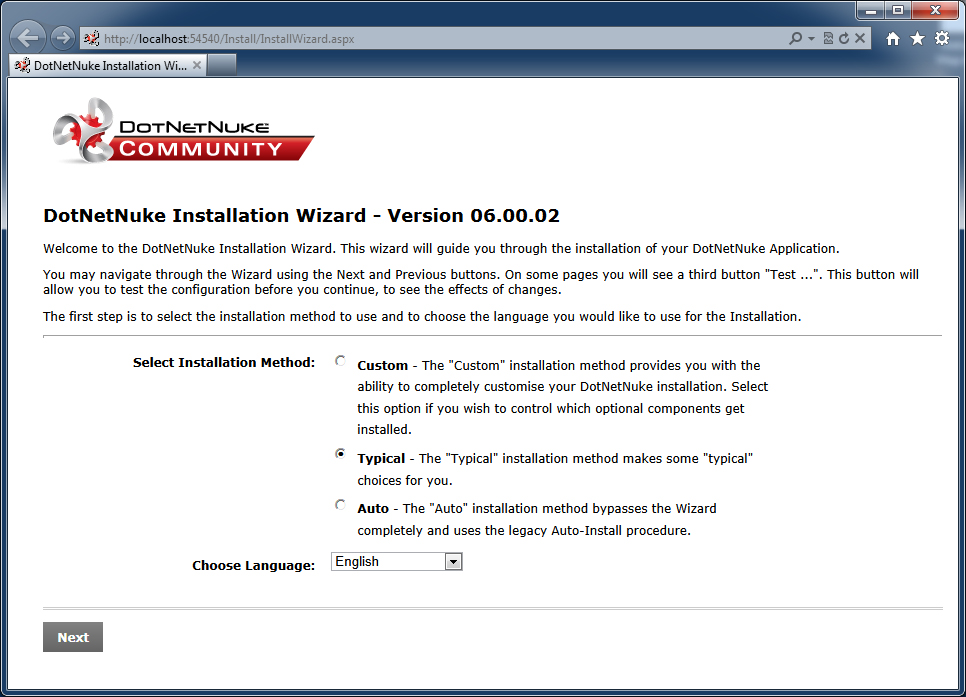The width and height of the screenshot is (966, 697).
Task: Click the DotNetNuke Community logo
Action: pos(183,131)
